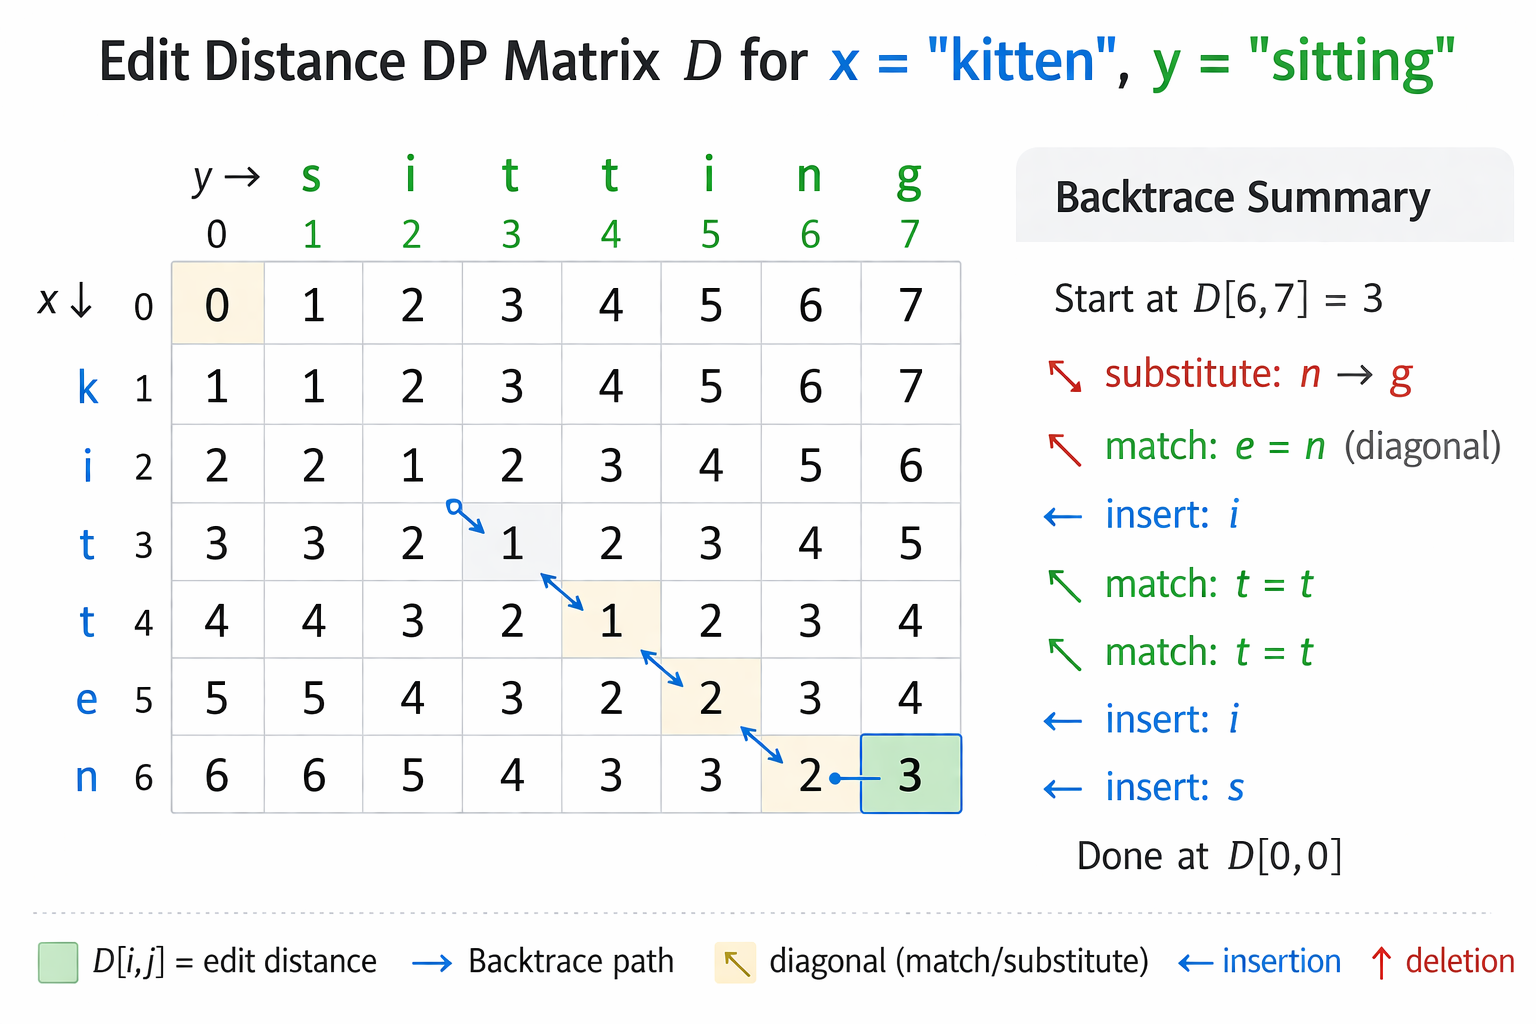Click the red arrow beside substitute: n → g
The height and width of the screenshot is (1024, 1536).
1064,376
